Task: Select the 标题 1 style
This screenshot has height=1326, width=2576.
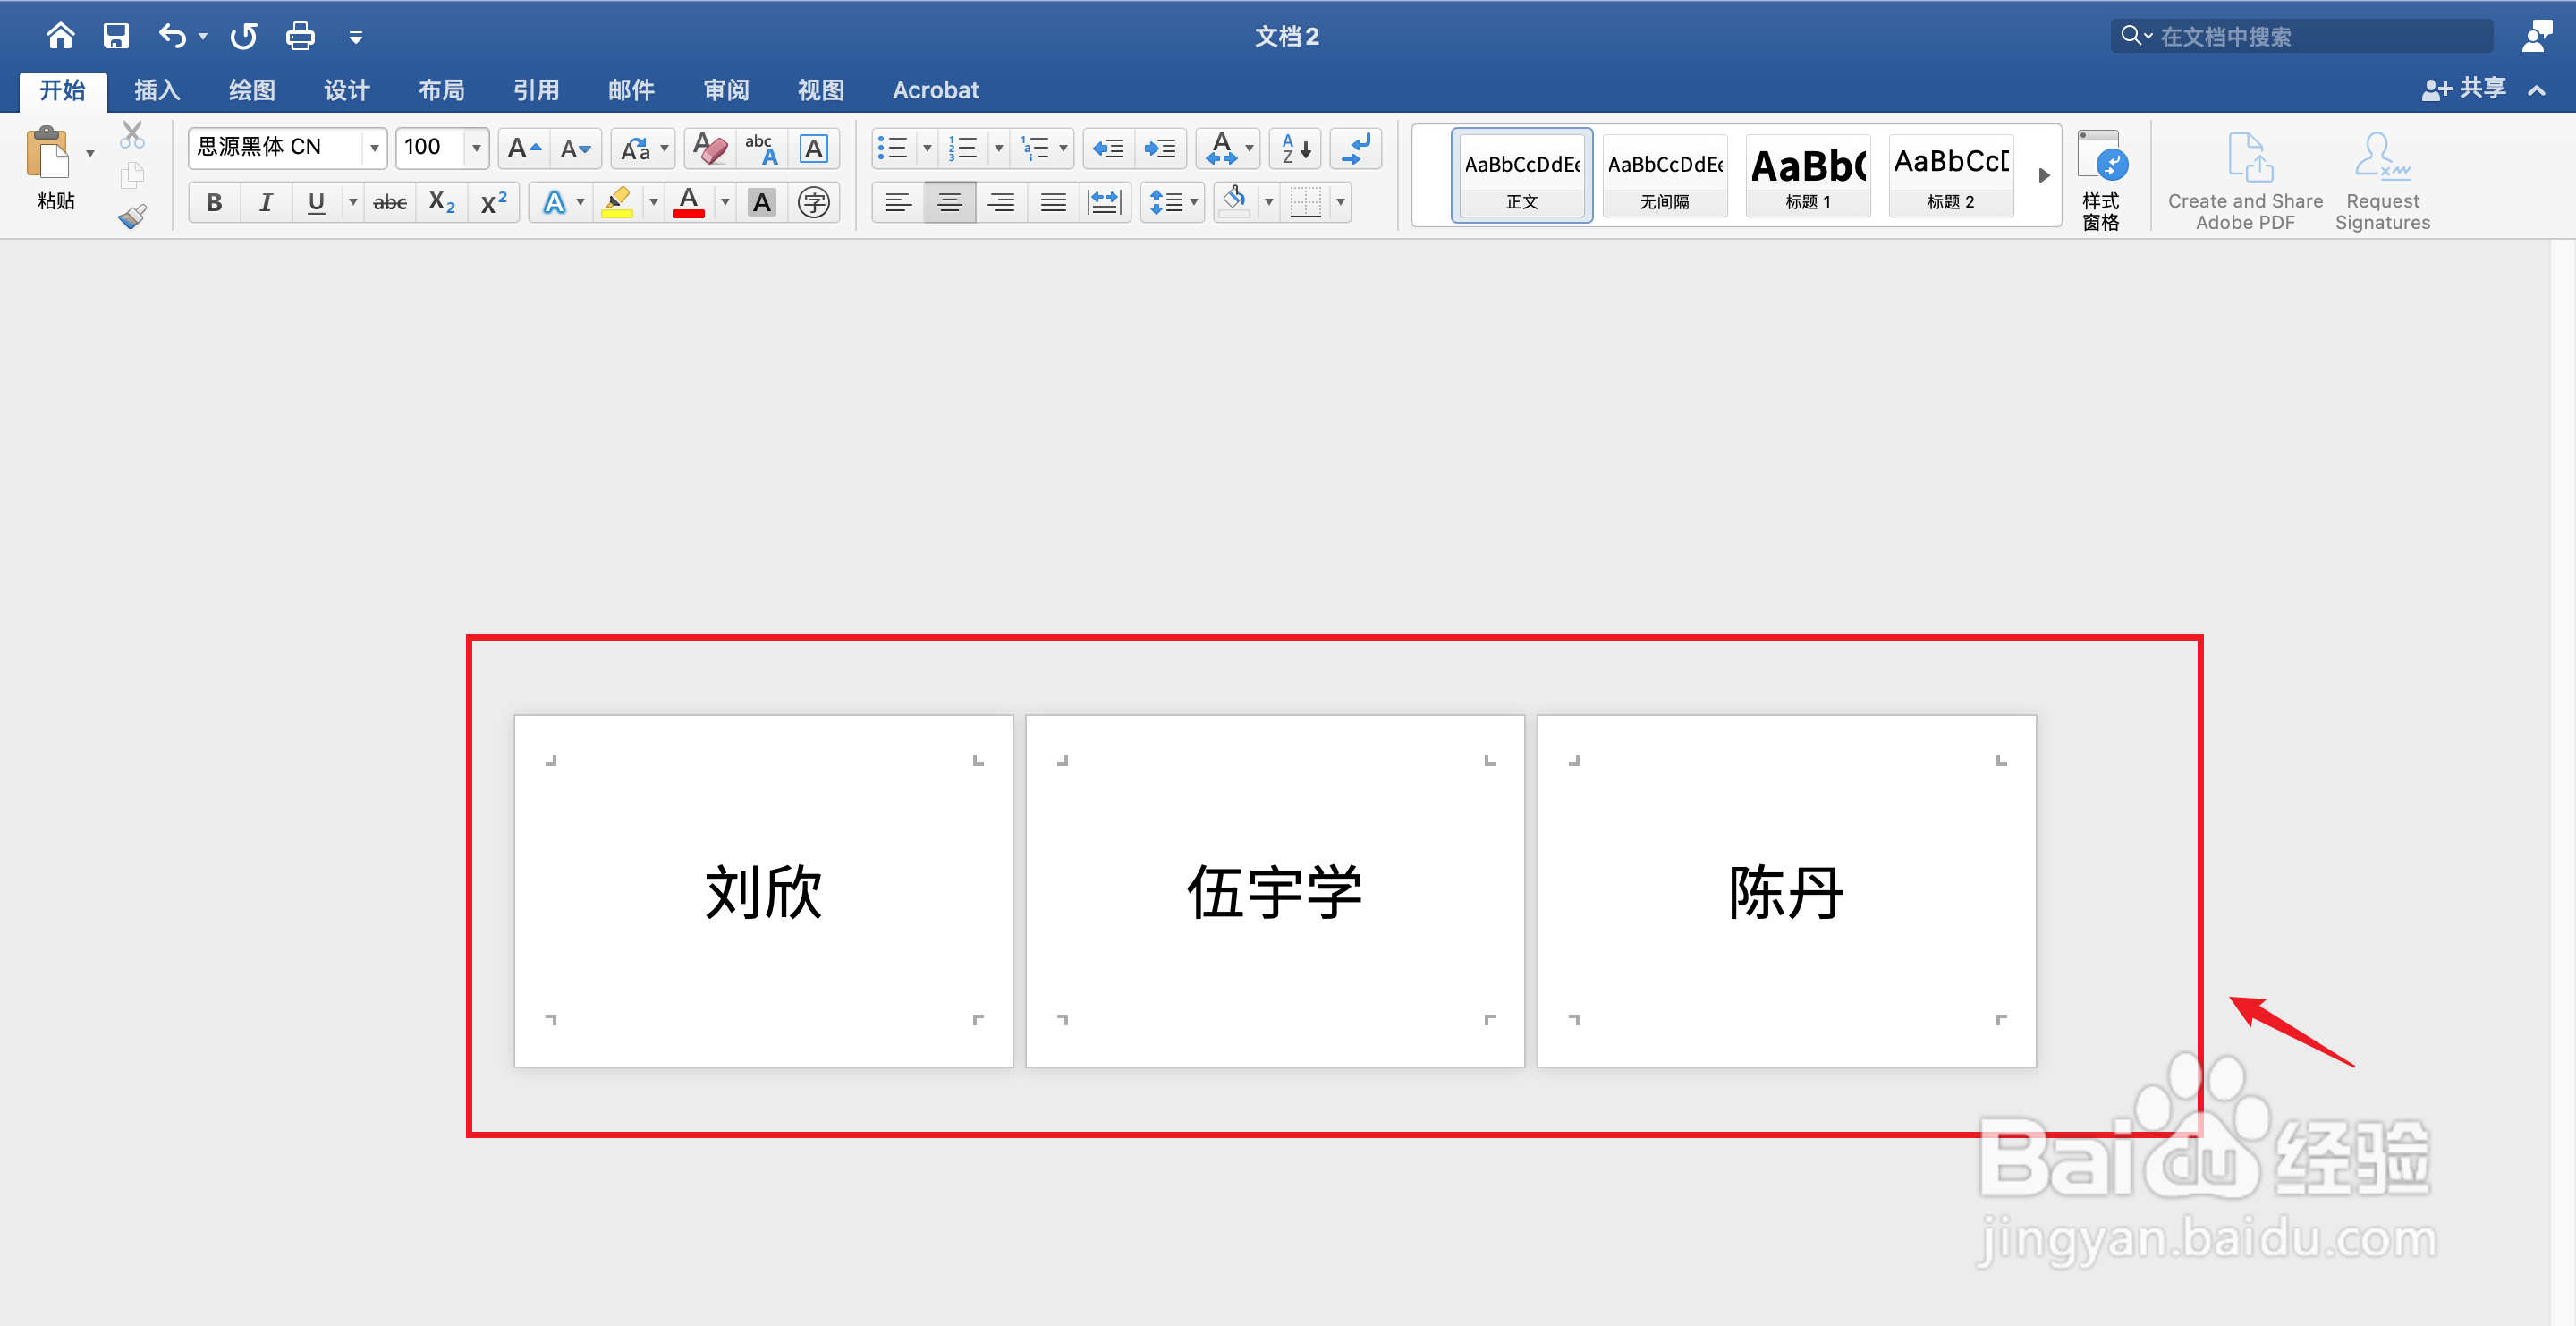Action: point(1808,175)
